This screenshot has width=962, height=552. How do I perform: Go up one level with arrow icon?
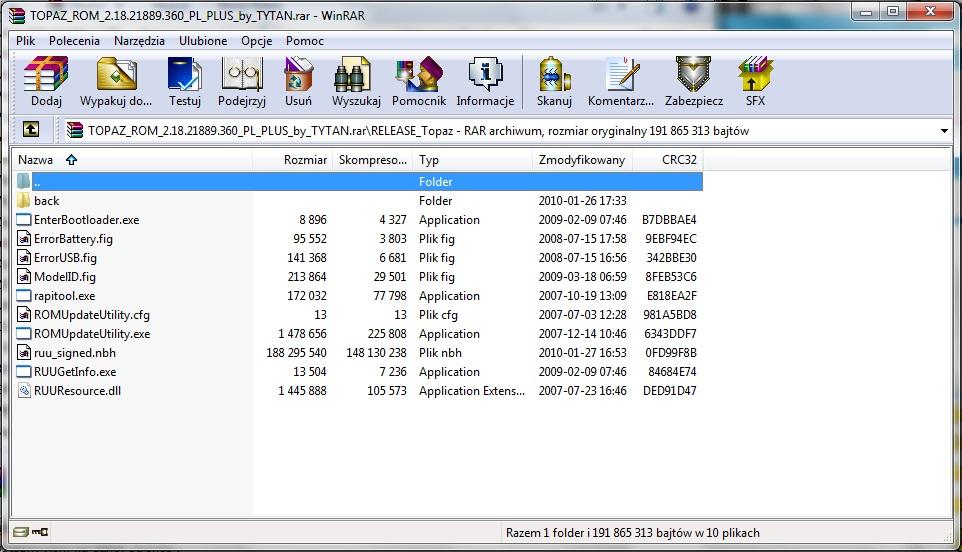(31, 129)
